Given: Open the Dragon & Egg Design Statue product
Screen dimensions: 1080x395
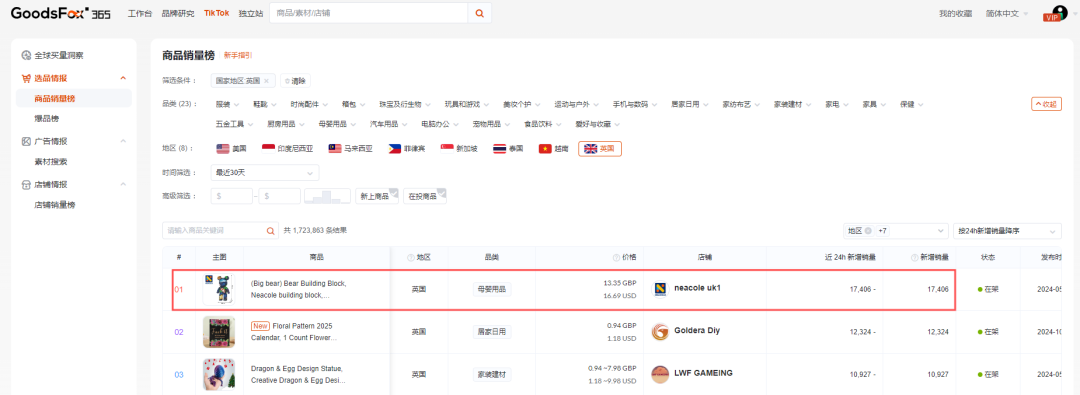Looking at the screenshot, I should click(298, 374).
